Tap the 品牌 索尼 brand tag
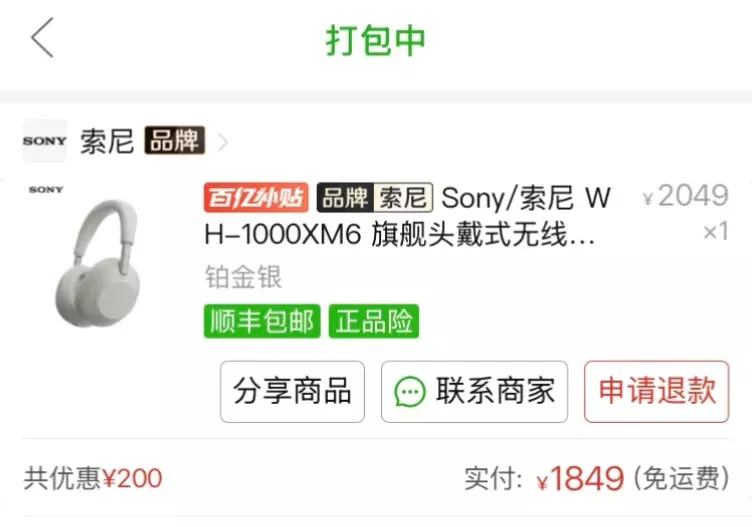 coord(375,197)
